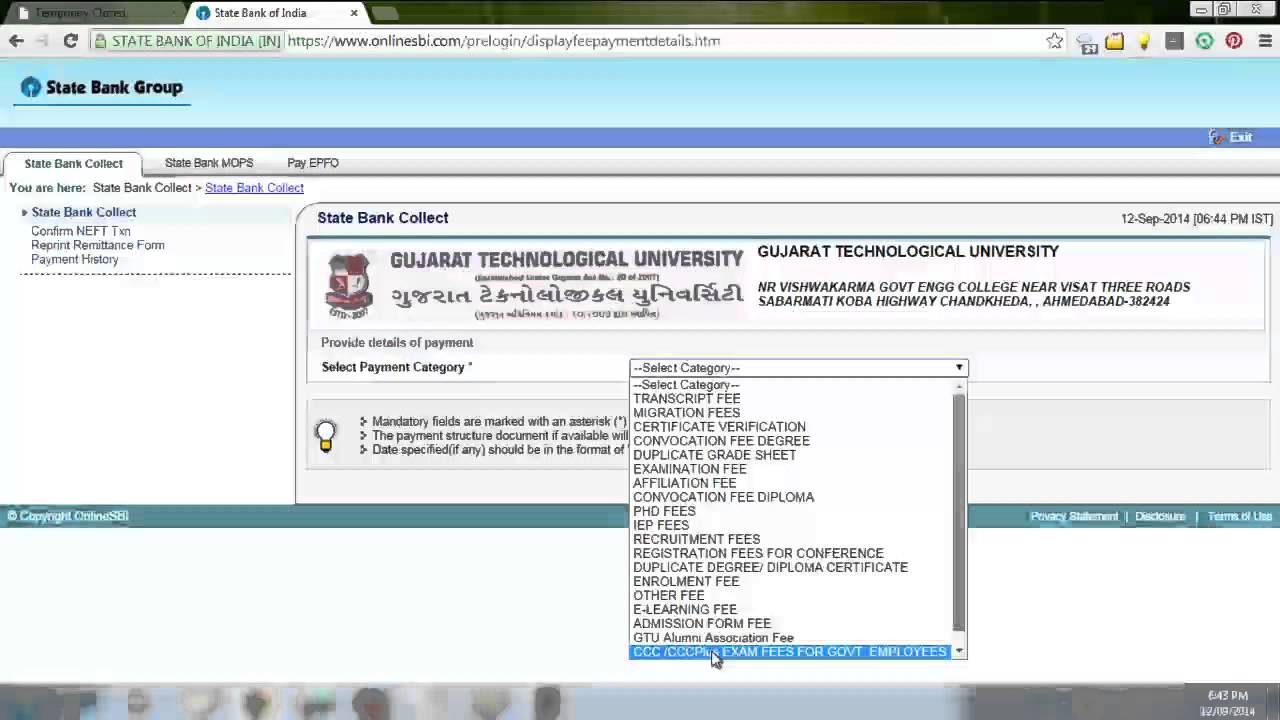Click the green circular extension icon
Image resolution: width=1280 pixels, height=720 pixels.
[1204, 41]
